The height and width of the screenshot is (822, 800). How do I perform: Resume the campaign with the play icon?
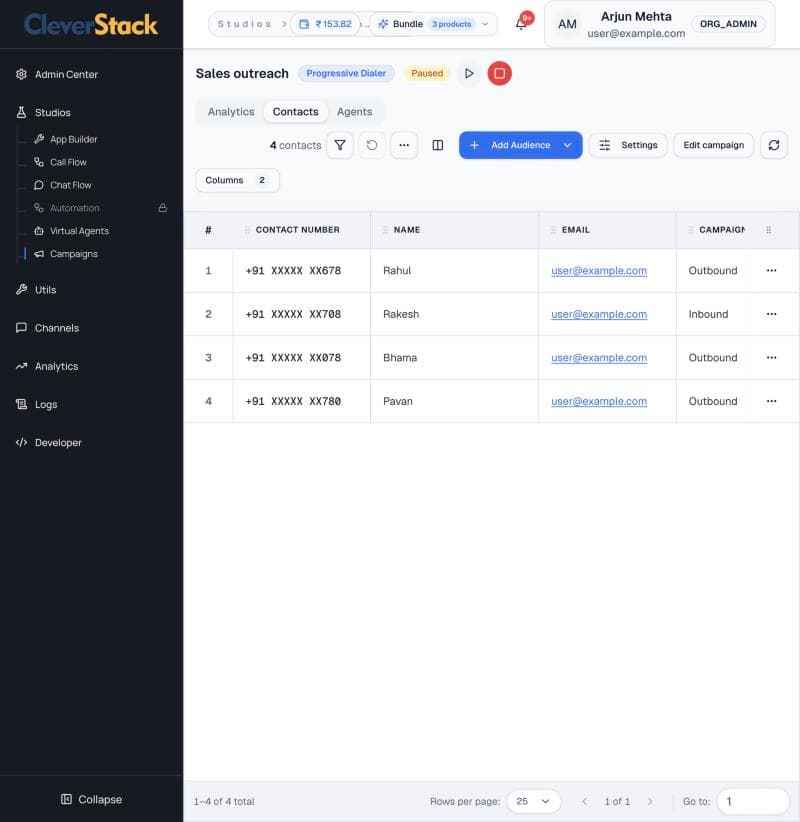[x=469, y=73]
